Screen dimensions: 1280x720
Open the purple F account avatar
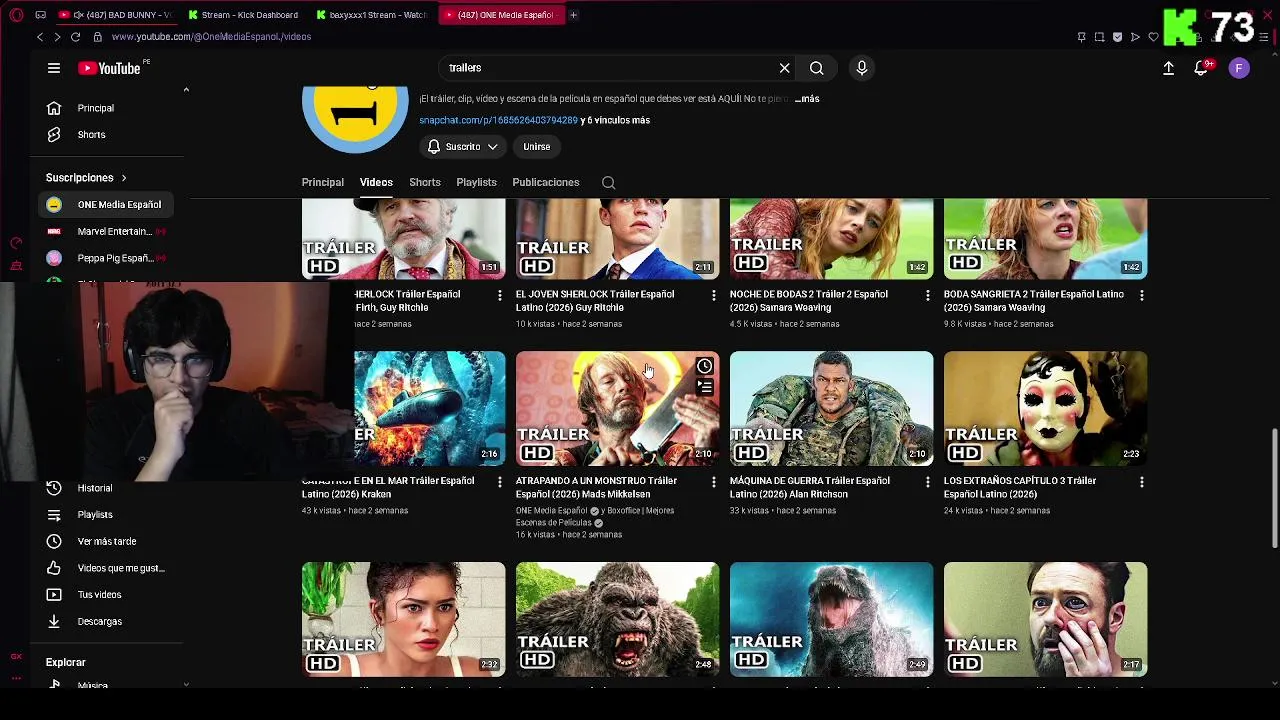pos(1239,68)
